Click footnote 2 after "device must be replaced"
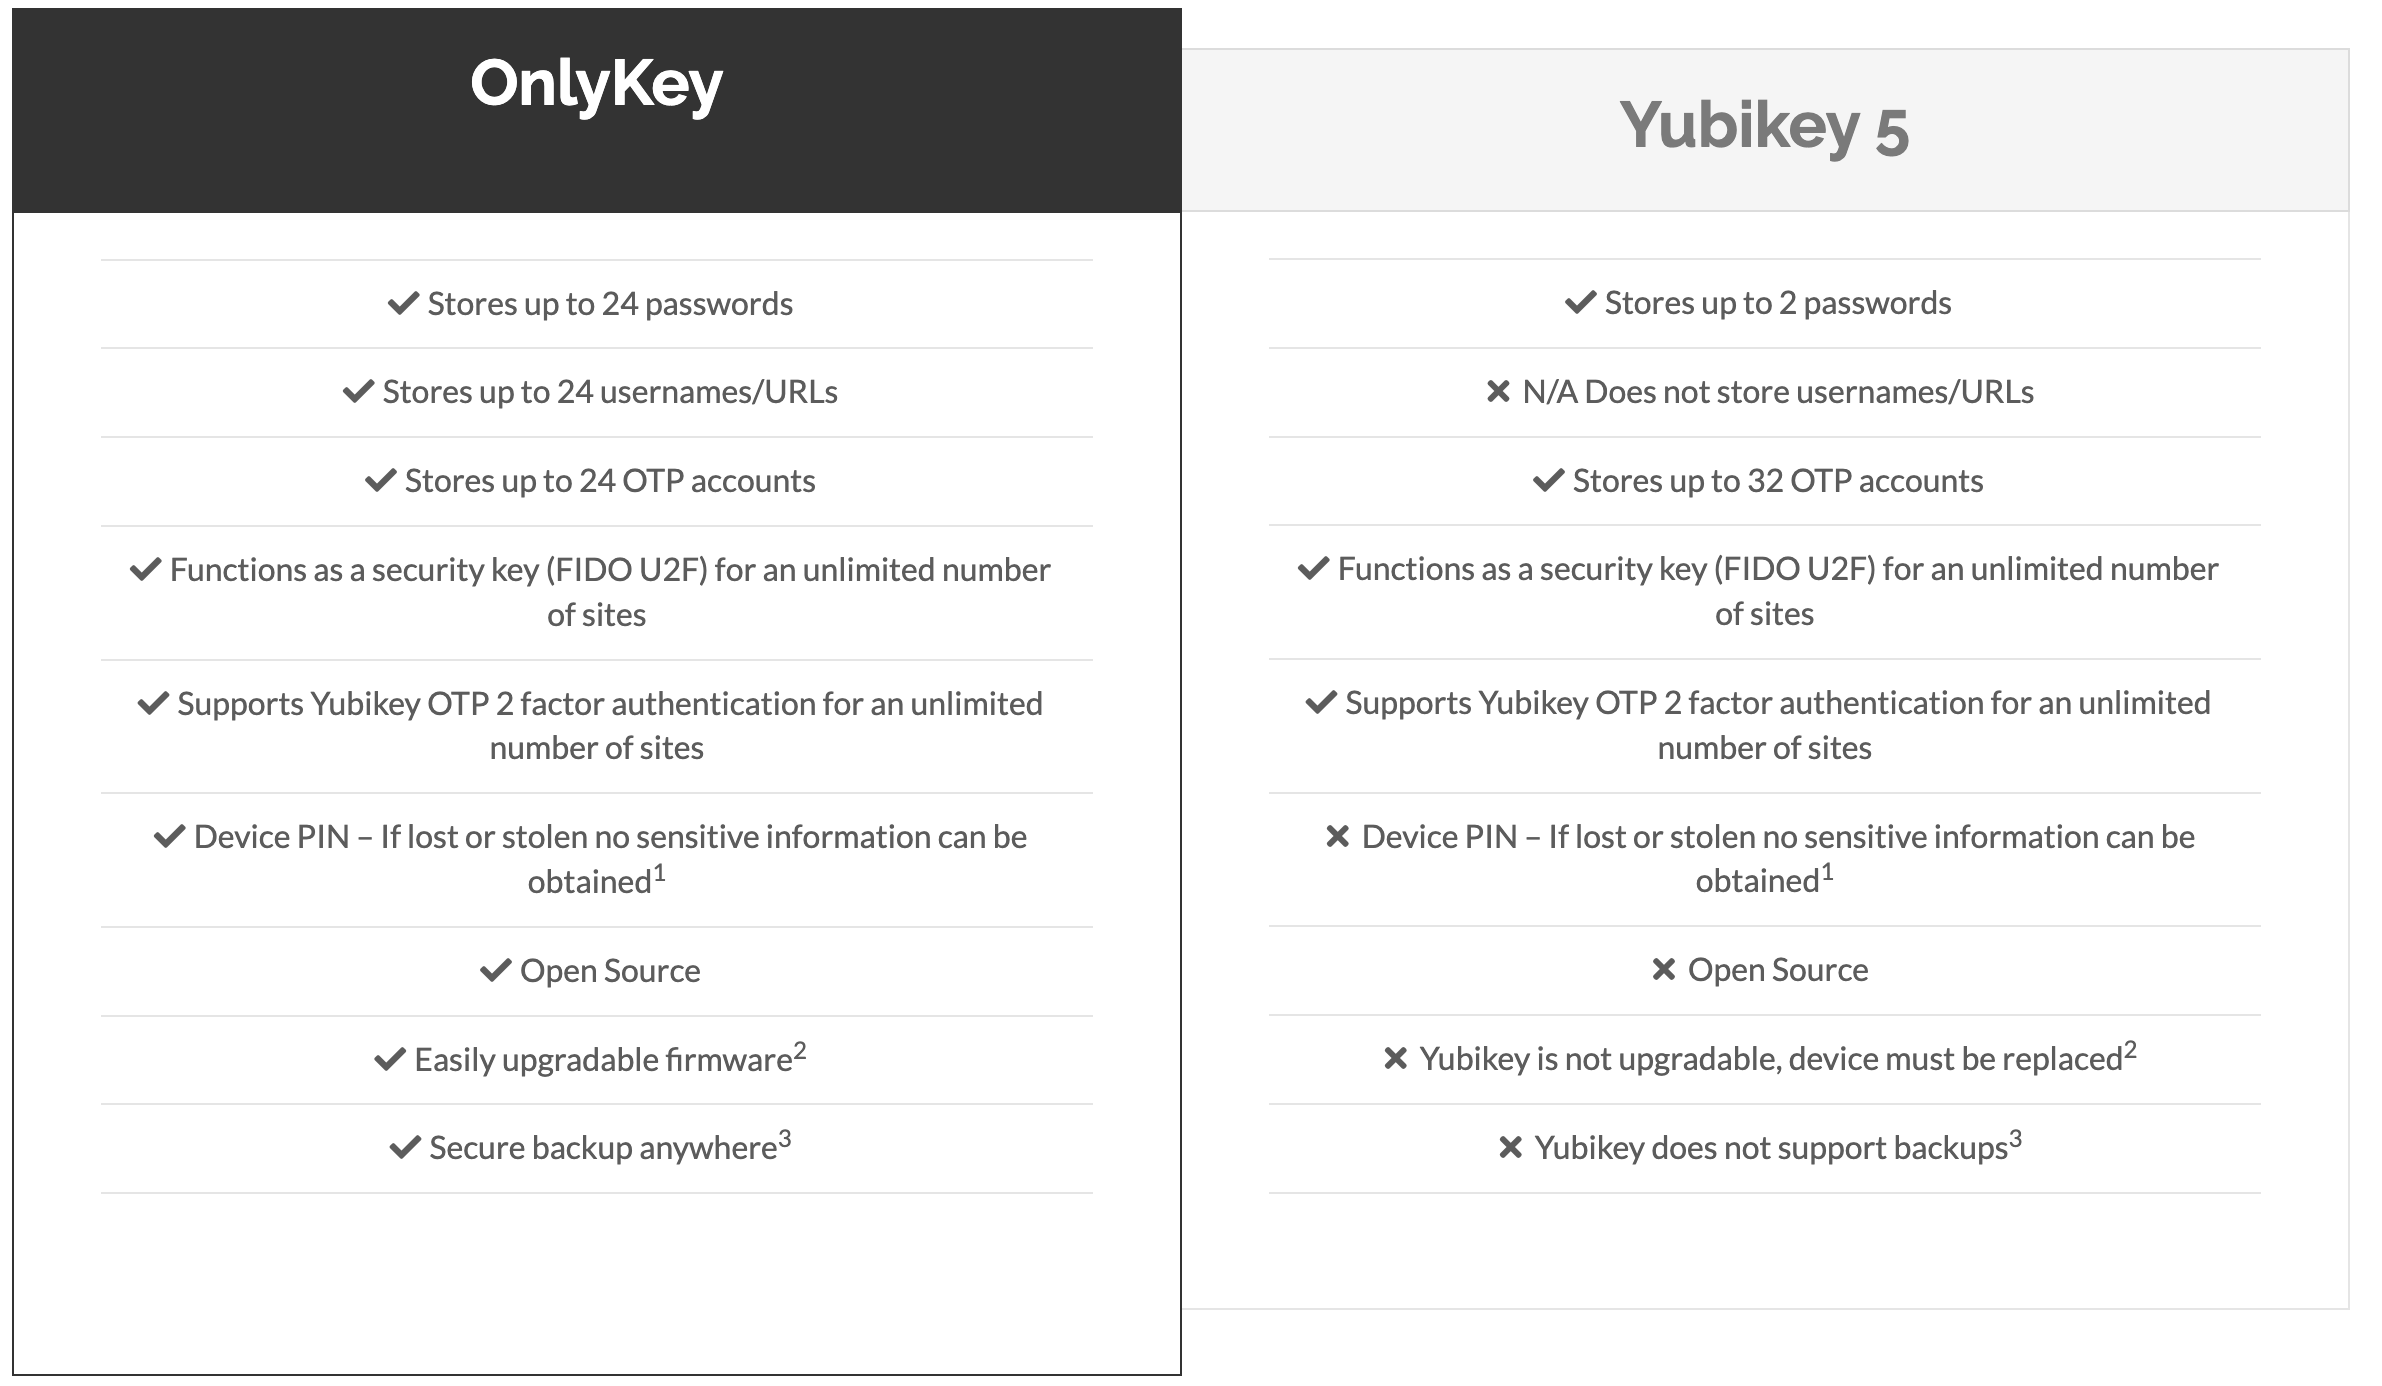This screenshot has height=1386, width=2382. click(2130, 1049)
